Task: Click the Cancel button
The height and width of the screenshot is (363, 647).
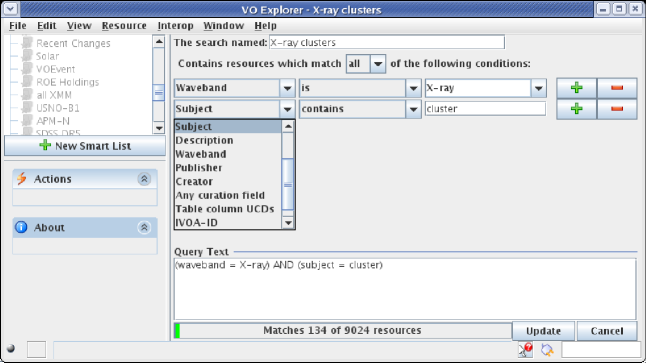Action: (x=607, y=331)
